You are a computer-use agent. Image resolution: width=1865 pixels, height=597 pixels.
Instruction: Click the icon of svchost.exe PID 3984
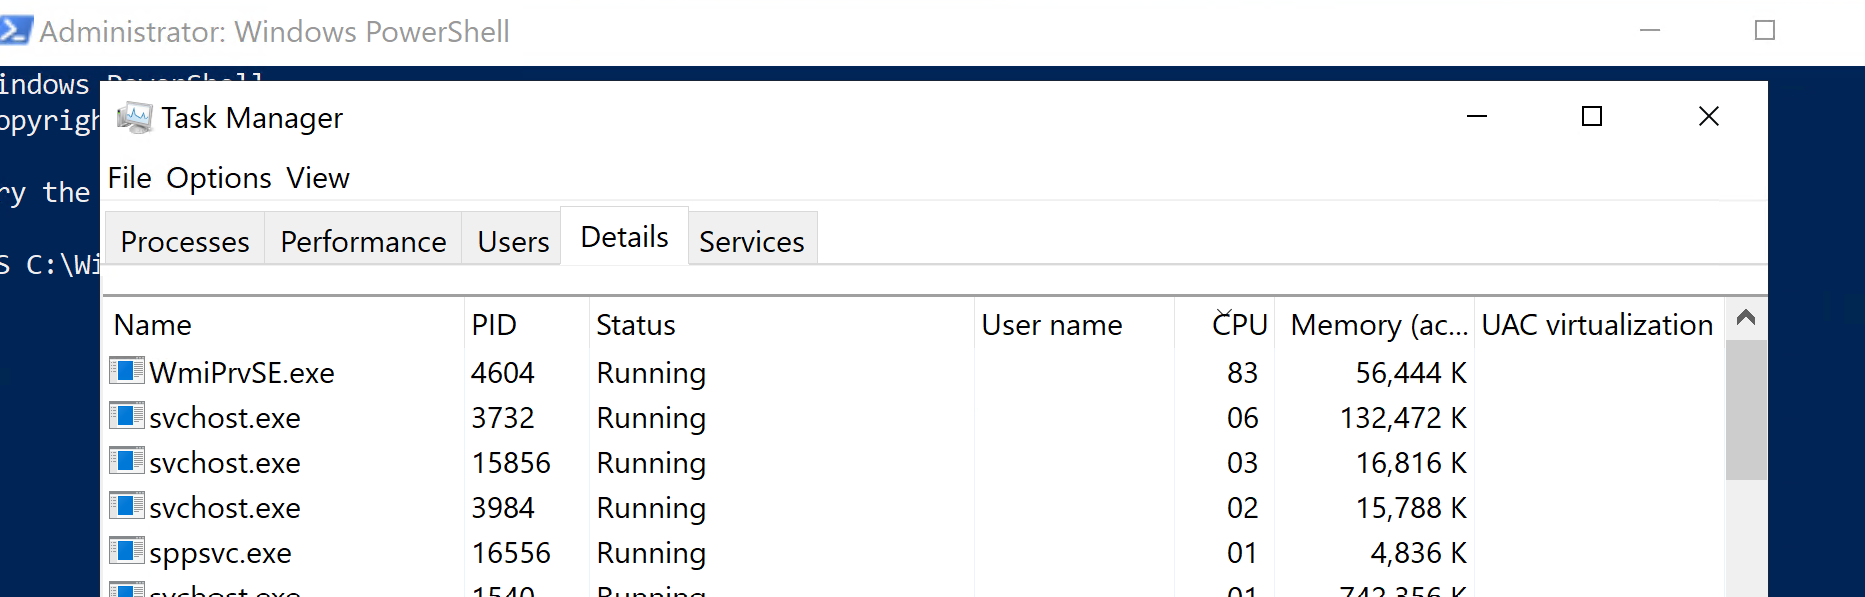(127, 506)
